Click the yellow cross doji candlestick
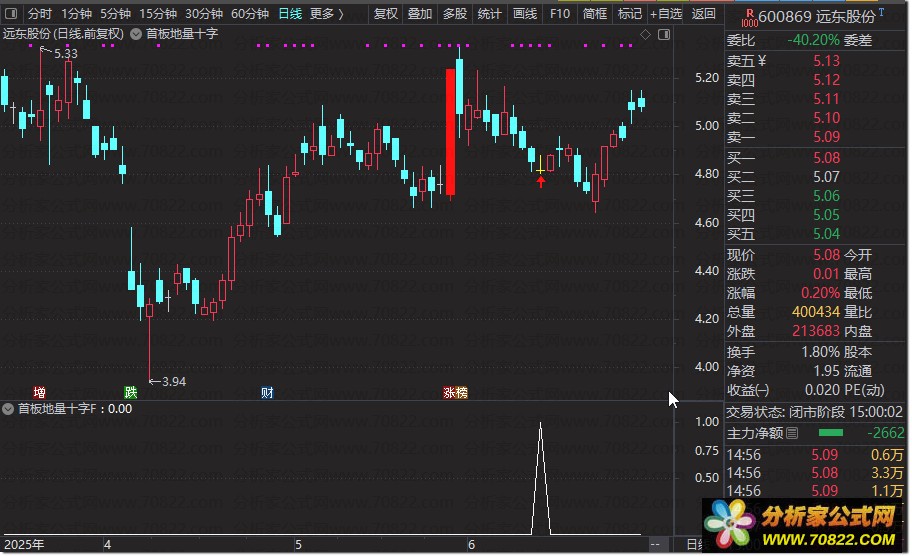Screen dimensions: 912x556 (x=540, y=165)
